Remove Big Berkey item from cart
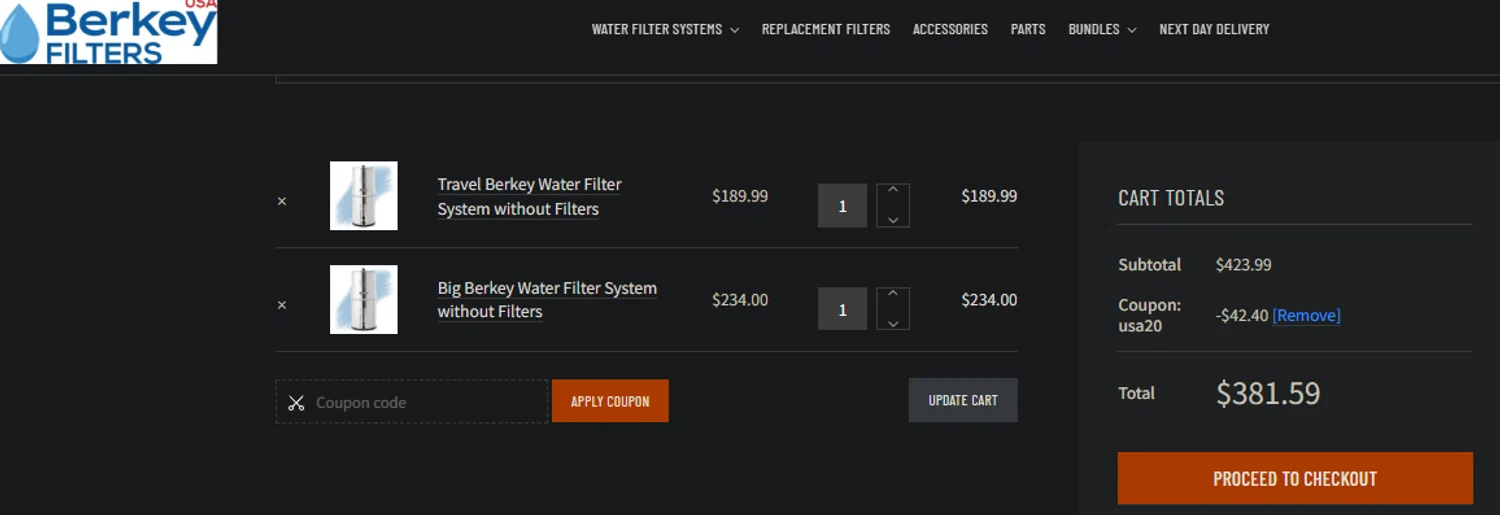This screenshot has width=1500, height=515. click(x=282, y=305)
